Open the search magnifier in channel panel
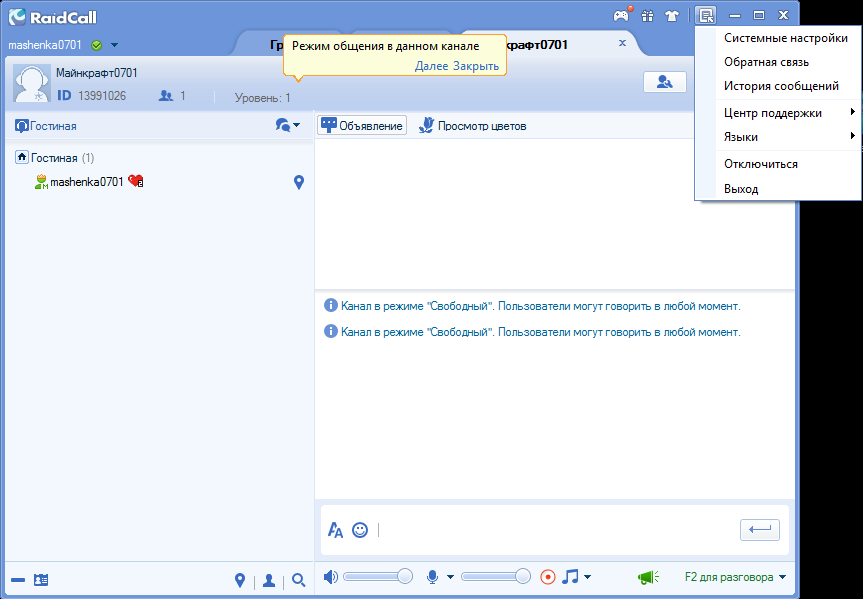863x599 pixels. point(299,580)
